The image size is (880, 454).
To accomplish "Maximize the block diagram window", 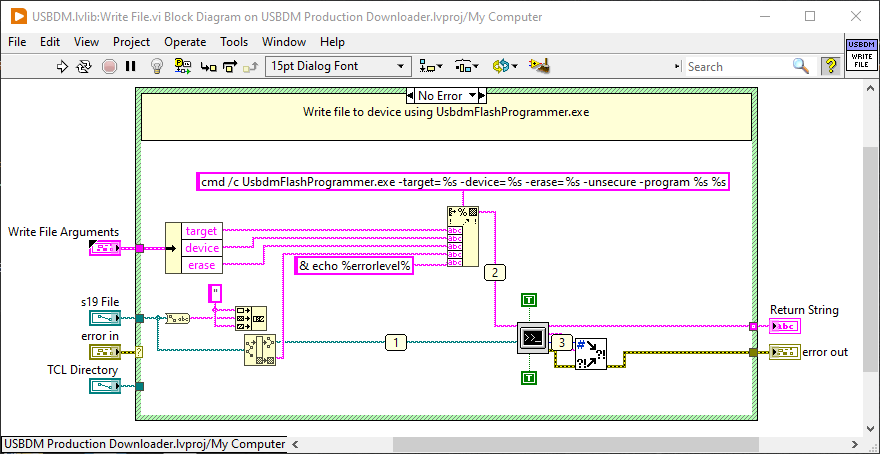I will tap(810, 16).
